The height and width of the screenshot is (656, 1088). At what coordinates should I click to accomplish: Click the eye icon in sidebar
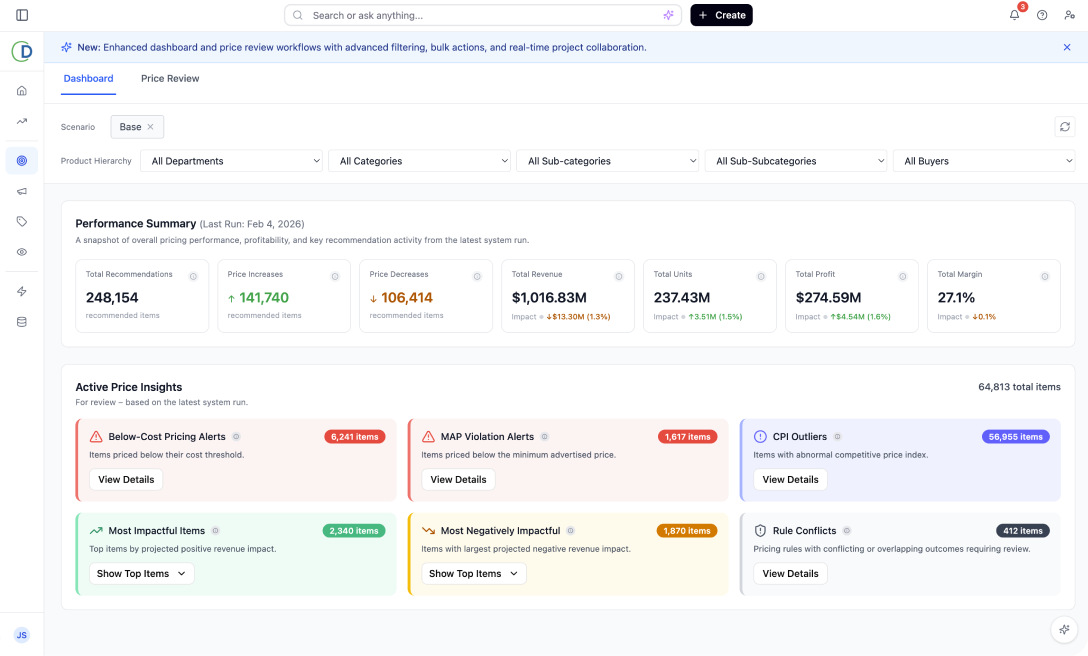(22, 252)
